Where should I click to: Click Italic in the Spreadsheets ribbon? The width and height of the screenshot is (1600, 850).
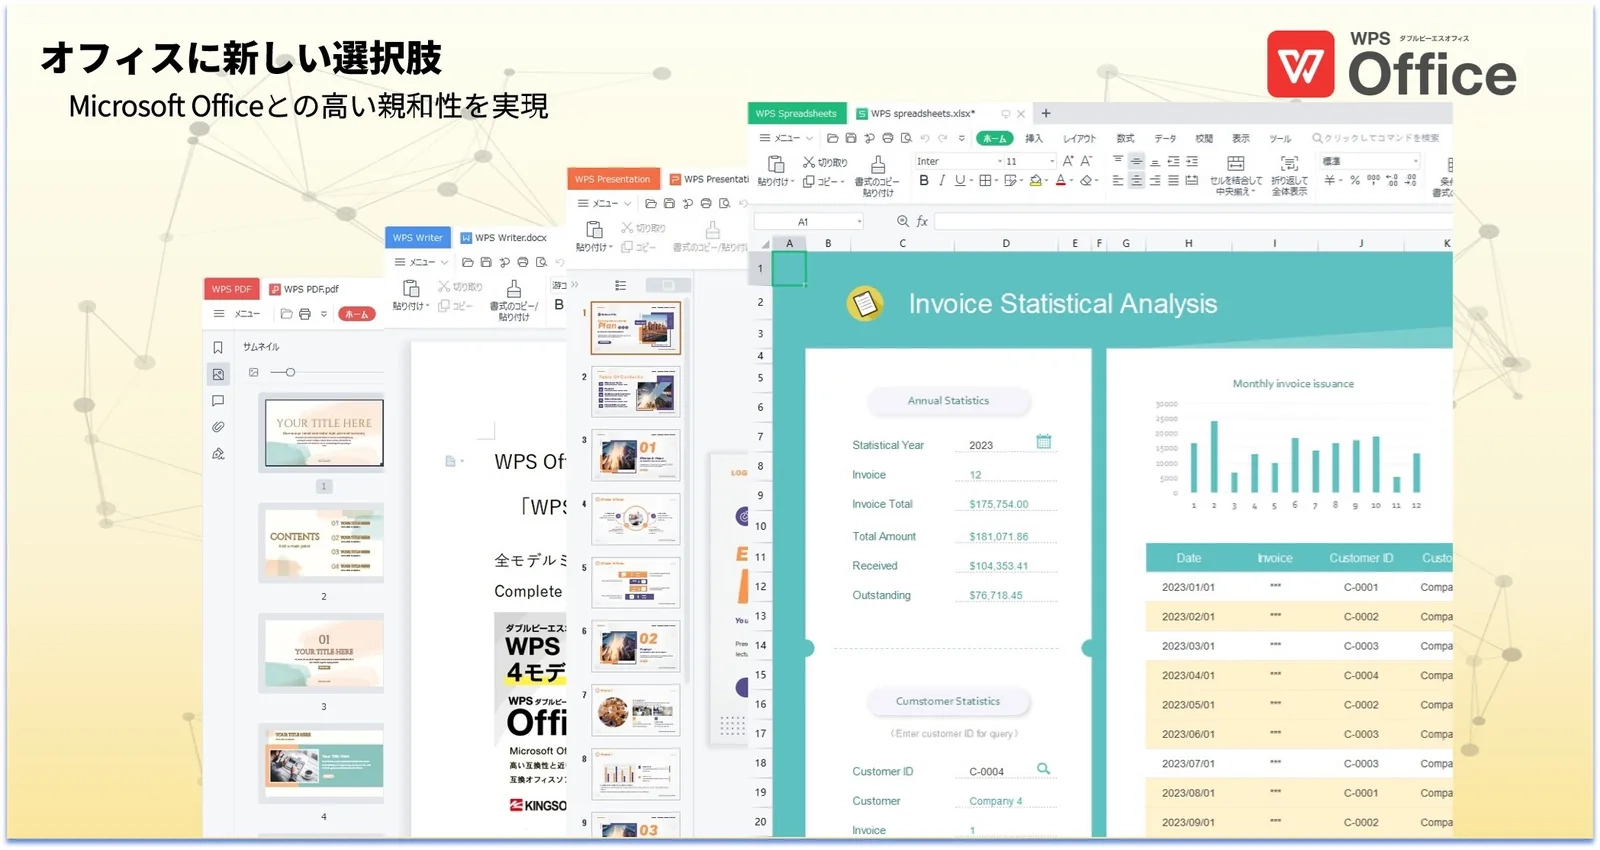point(942,180)
